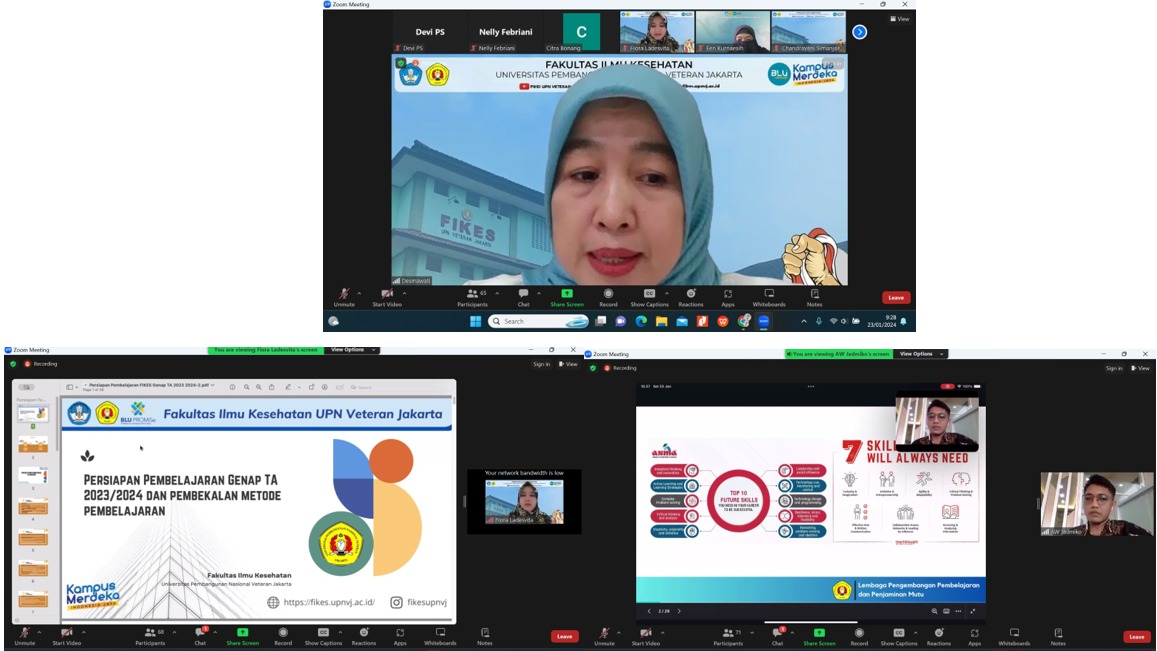Leave the meeting in the 68-participant Zoom window

564,636
